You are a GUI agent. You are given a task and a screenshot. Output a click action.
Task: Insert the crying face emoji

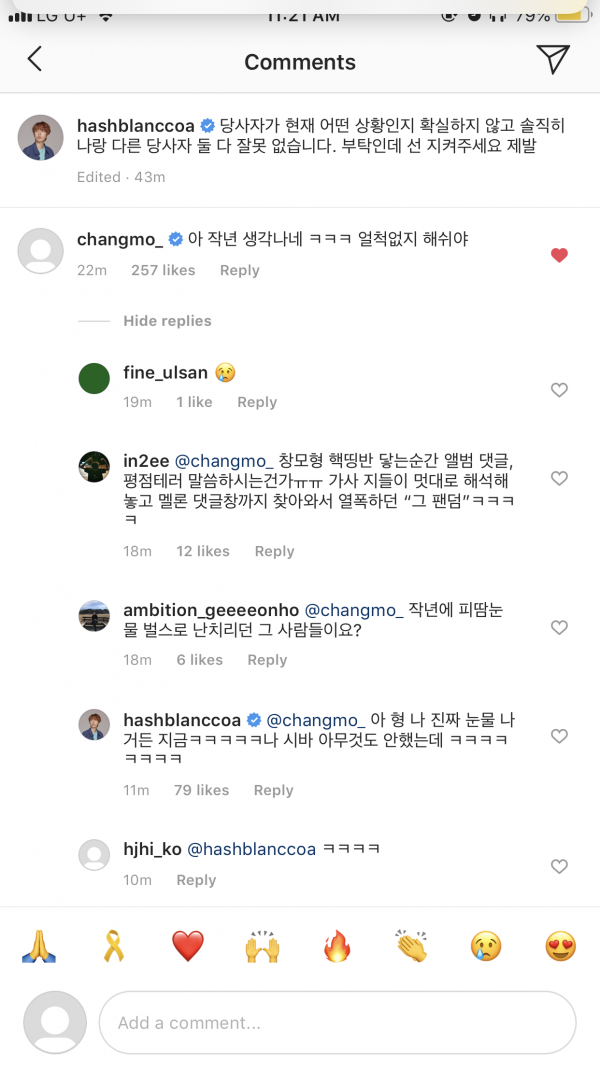[x=486, y=946]
